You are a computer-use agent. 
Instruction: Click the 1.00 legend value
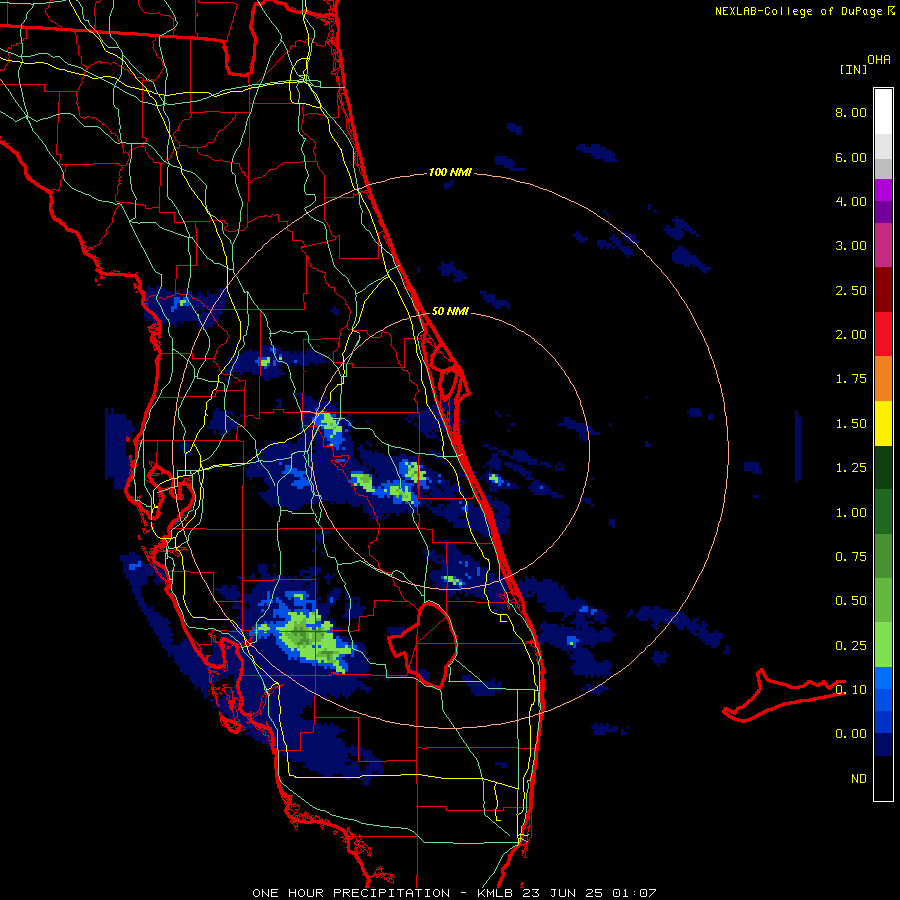point(851,513)
